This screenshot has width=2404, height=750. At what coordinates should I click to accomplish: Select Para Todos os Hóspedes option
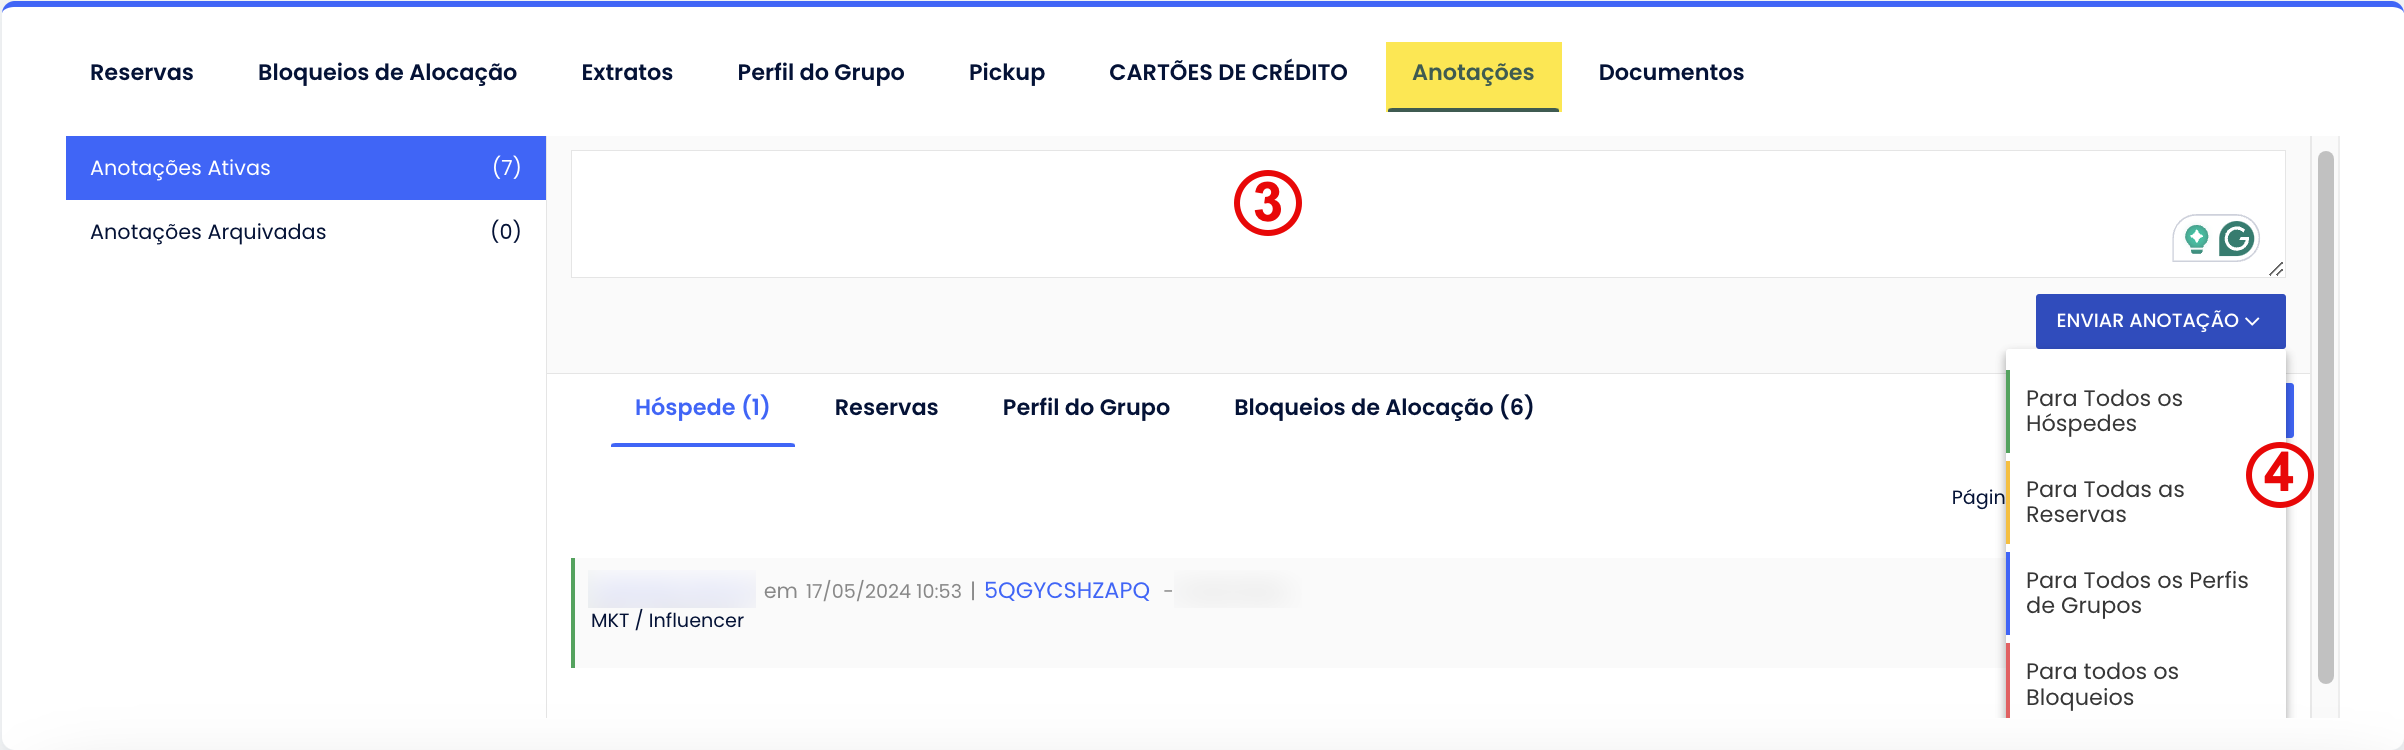point(2103,411)
